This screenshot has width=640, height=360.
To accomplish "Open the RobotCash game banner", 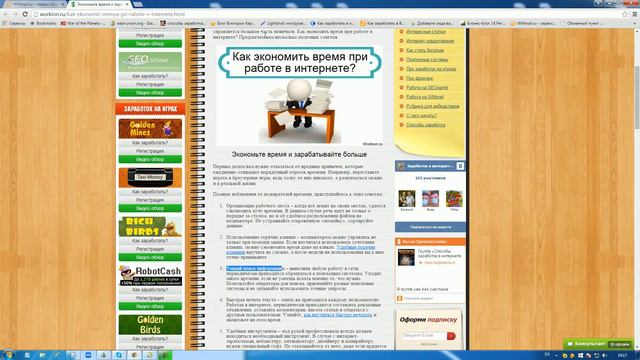I will pyautogui.click(x=150, y=276).
